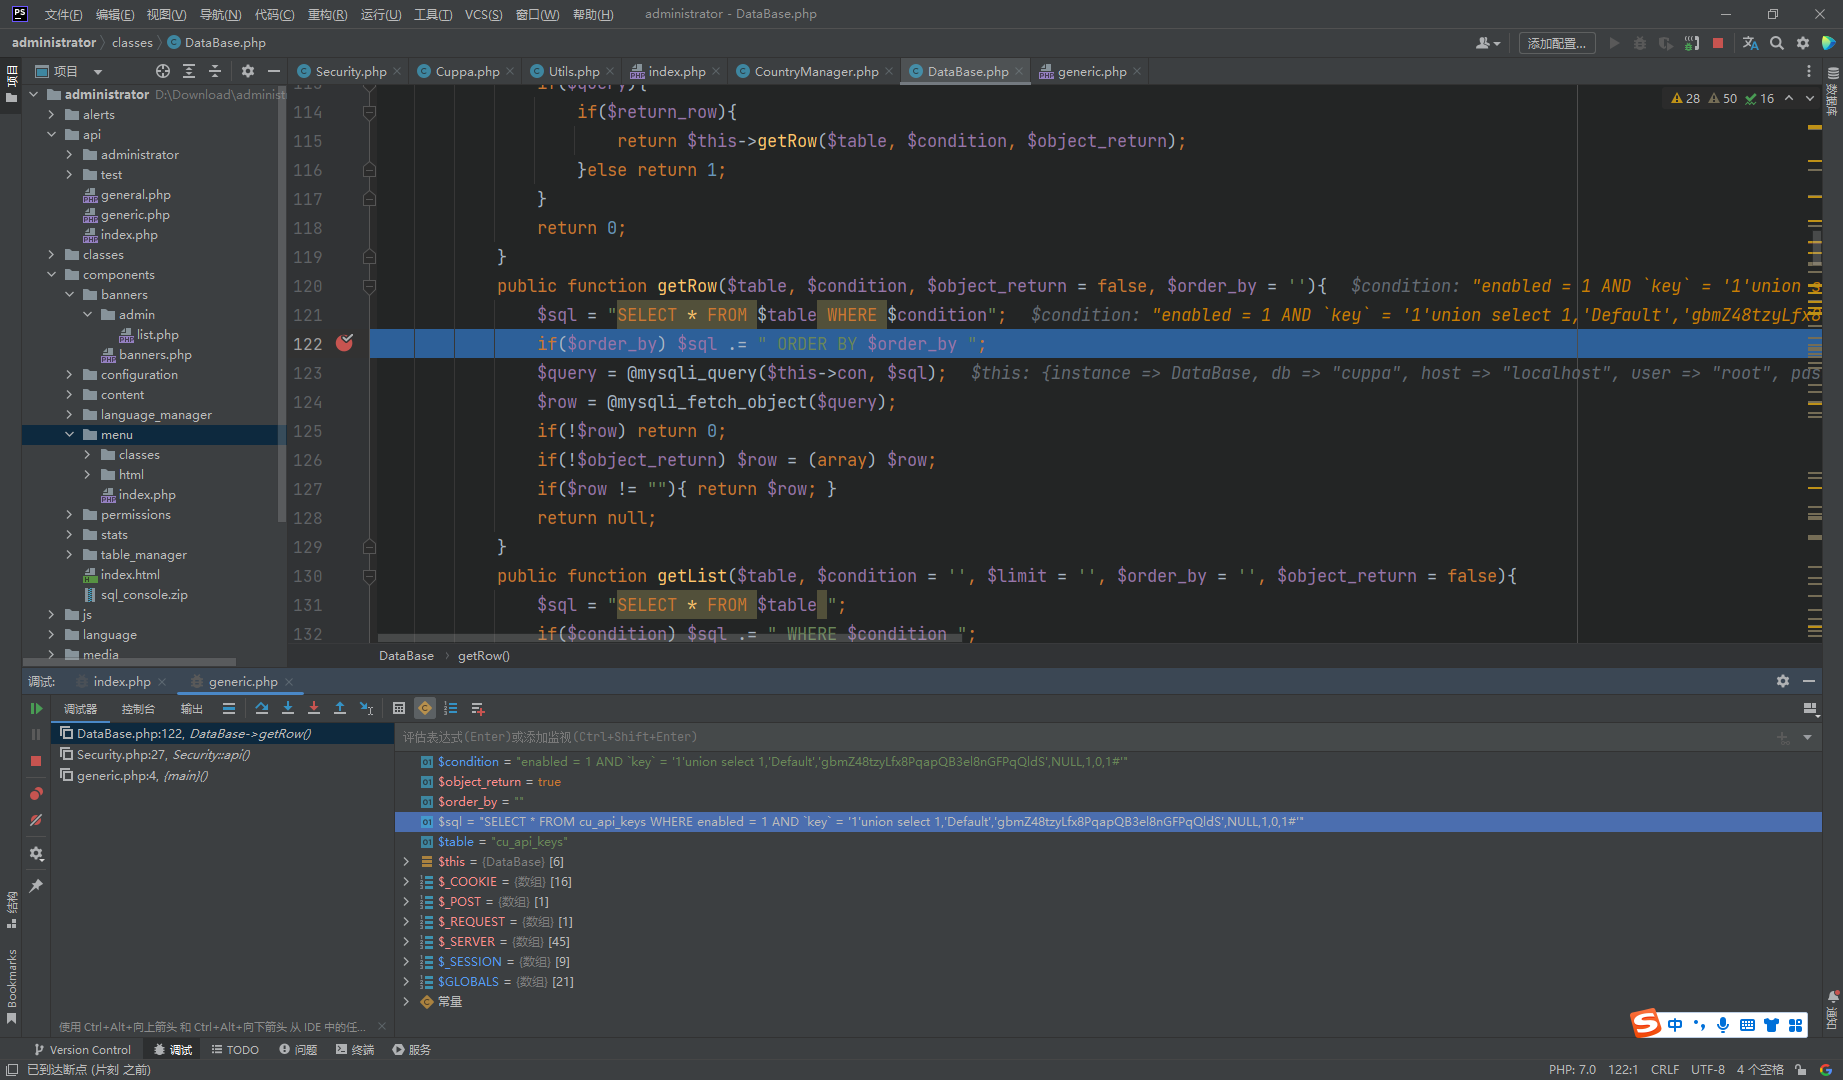Click the Run to Cursor icon

pyautogui.click(x=367, y=709)
